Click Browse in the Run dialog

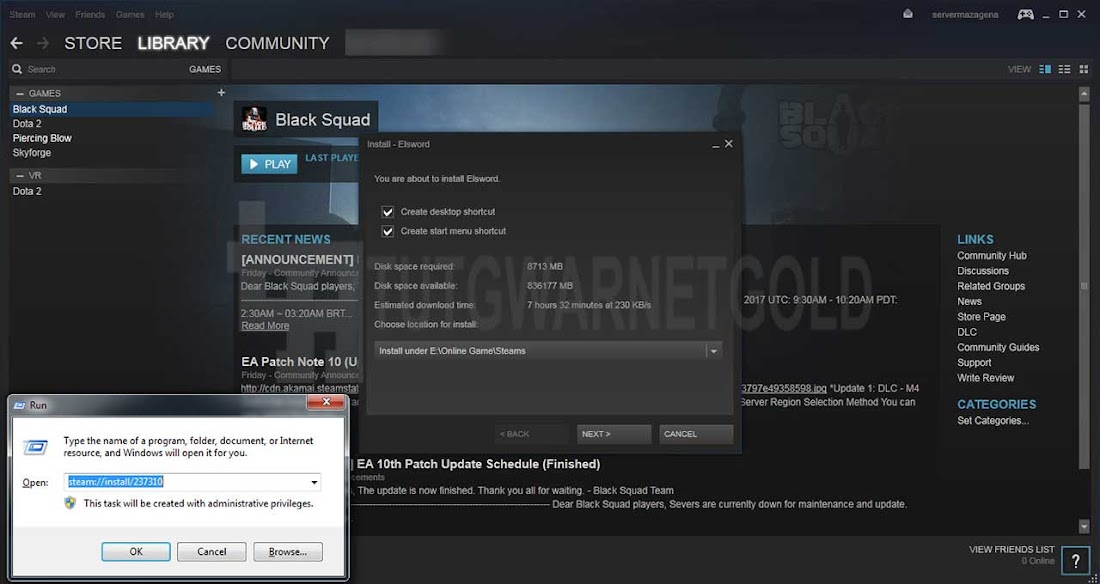tap(288, 552)
